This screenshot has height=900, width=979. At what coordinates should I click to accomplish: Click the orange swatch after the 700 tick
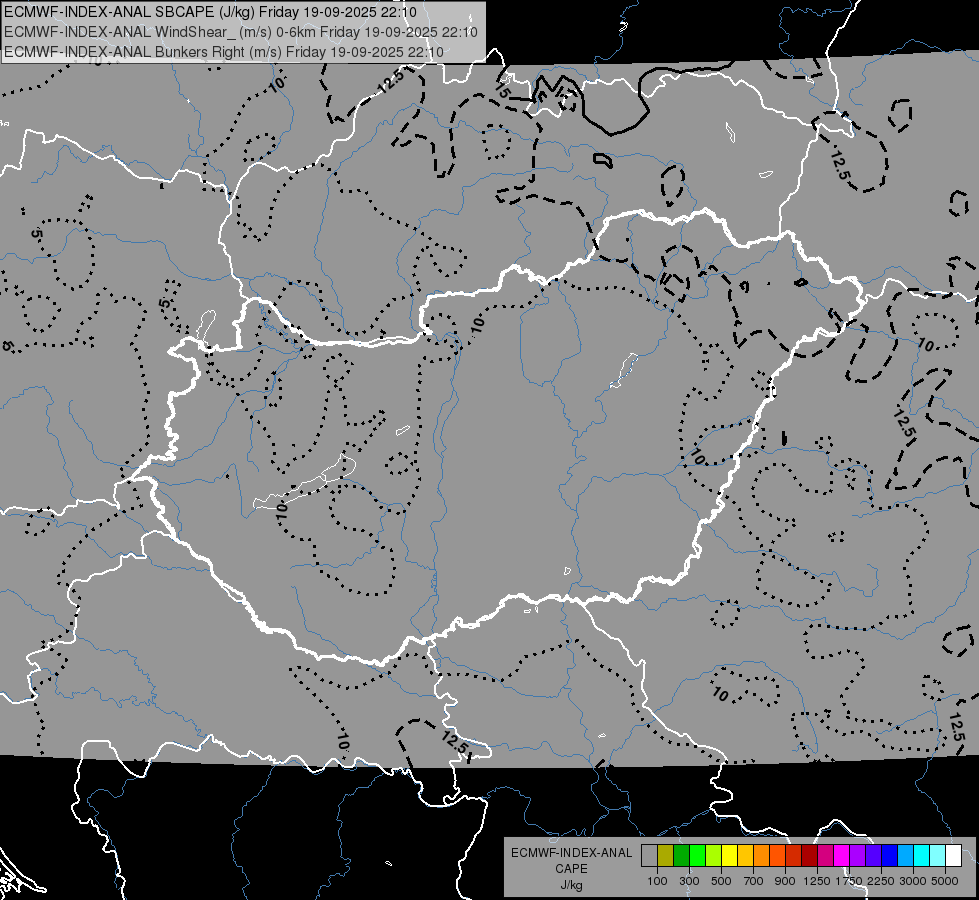(x=762, y=856)
